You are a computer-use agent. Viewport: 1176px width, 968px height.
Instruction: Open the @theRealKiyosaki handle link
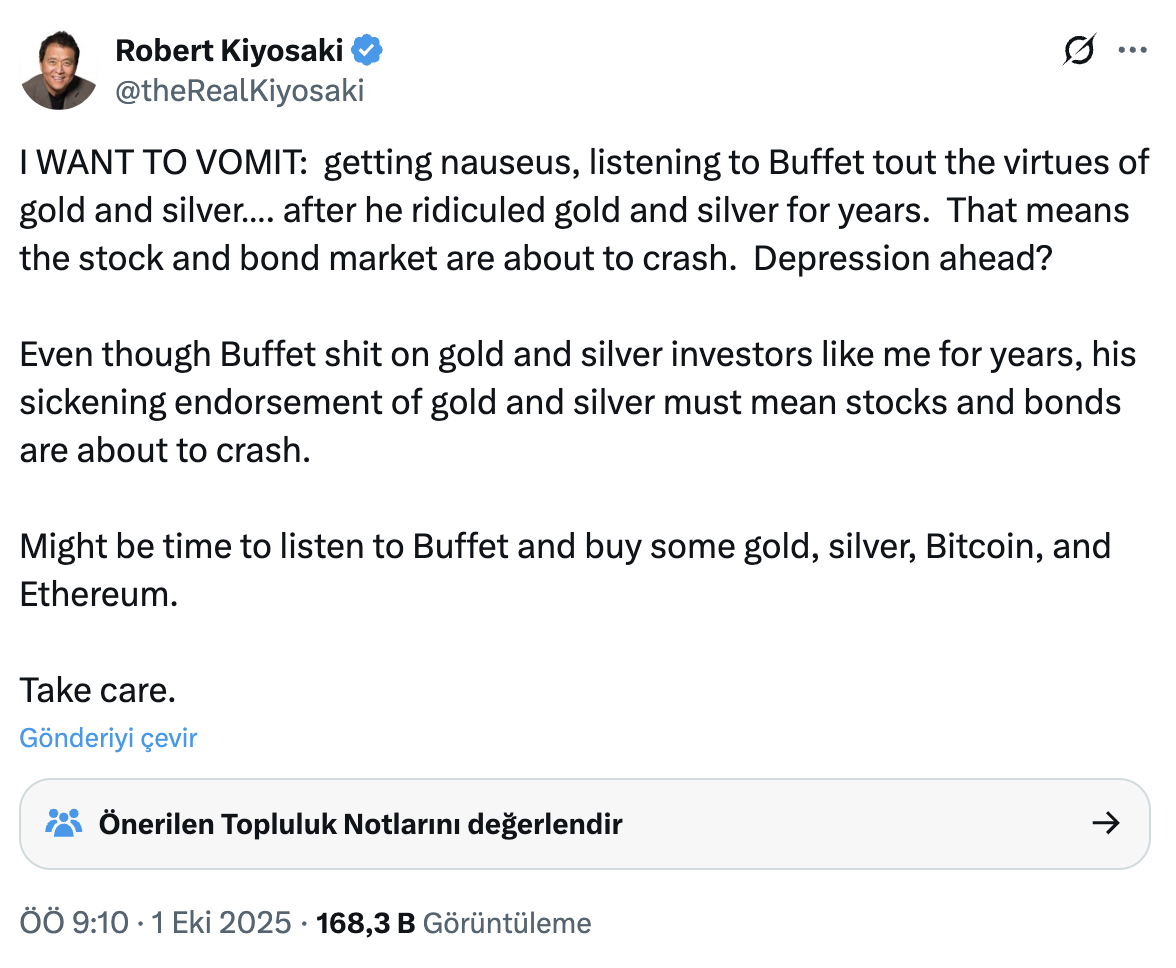[240, 91]
